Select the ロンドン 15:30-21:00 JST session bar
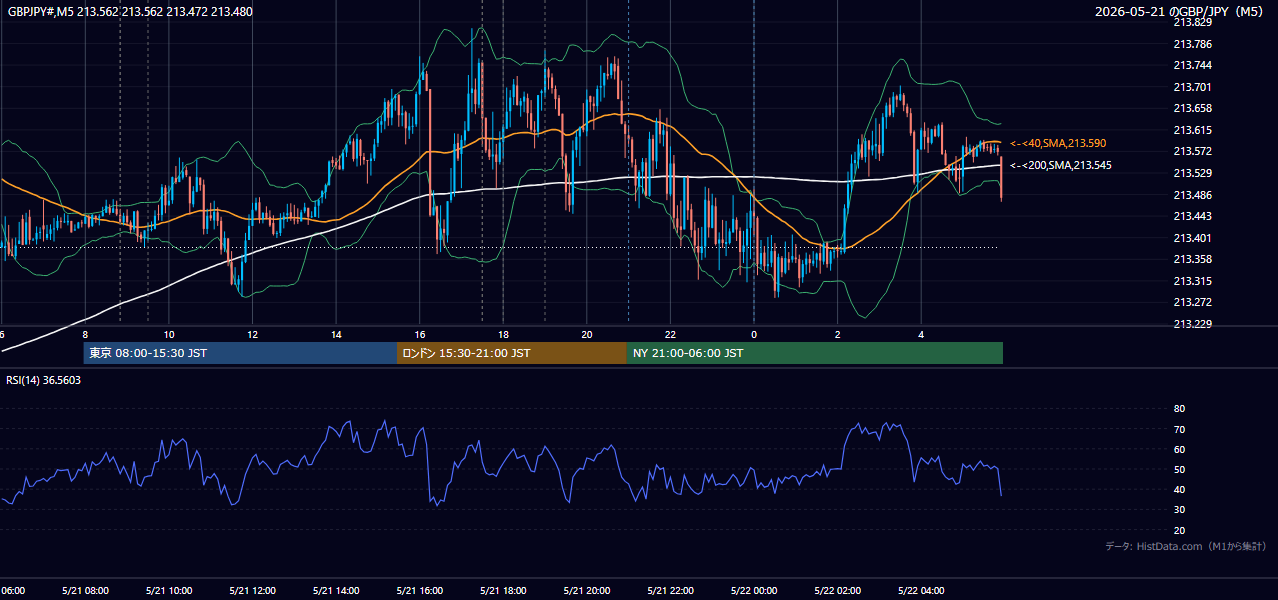This screenshot has height=600, width=1278. [x=512, y=353]
